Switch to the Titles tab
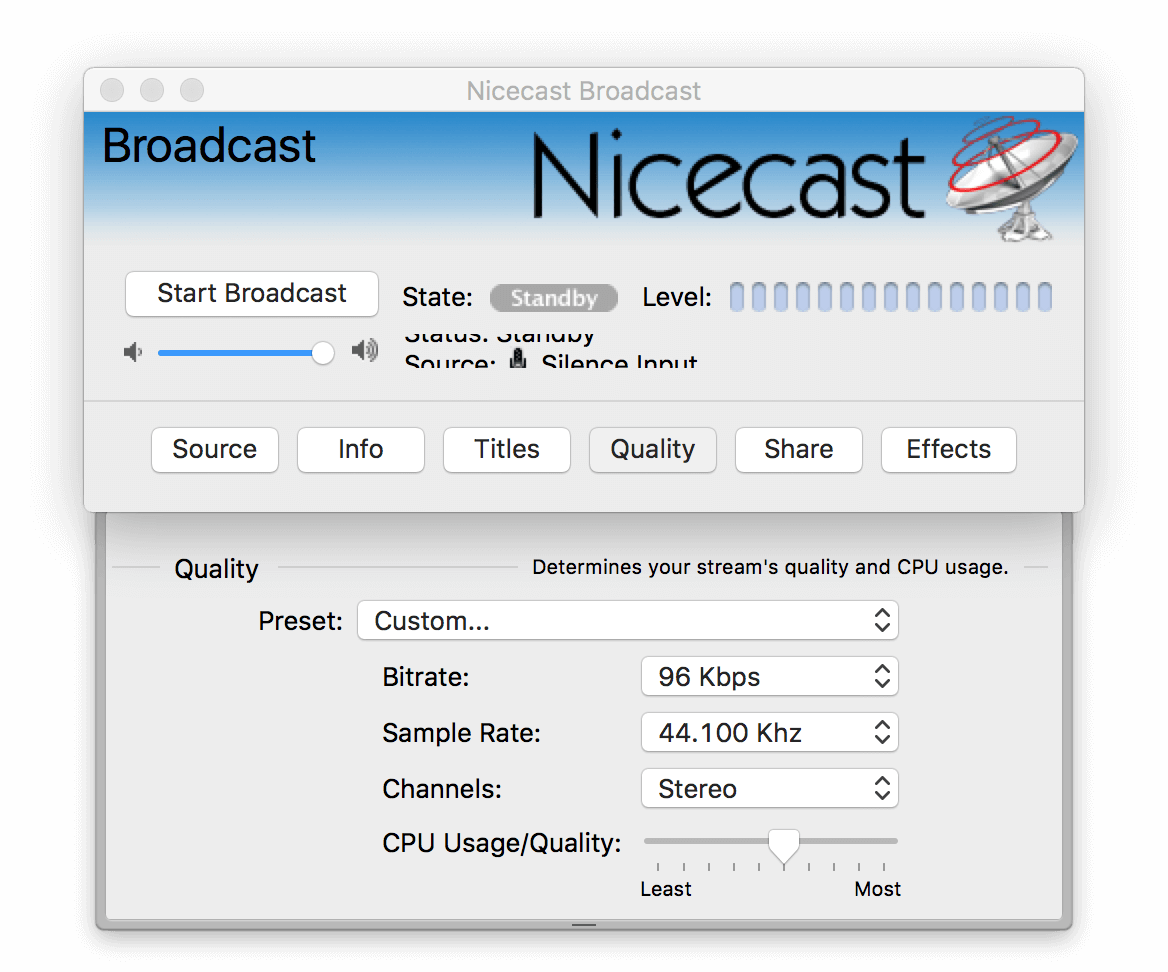 tap(507, 450)
